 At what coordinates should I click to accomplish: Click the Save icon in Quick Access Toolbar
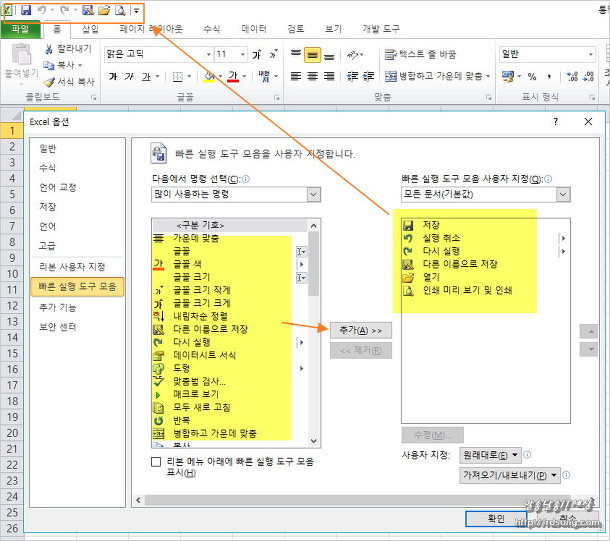[26, 10]
